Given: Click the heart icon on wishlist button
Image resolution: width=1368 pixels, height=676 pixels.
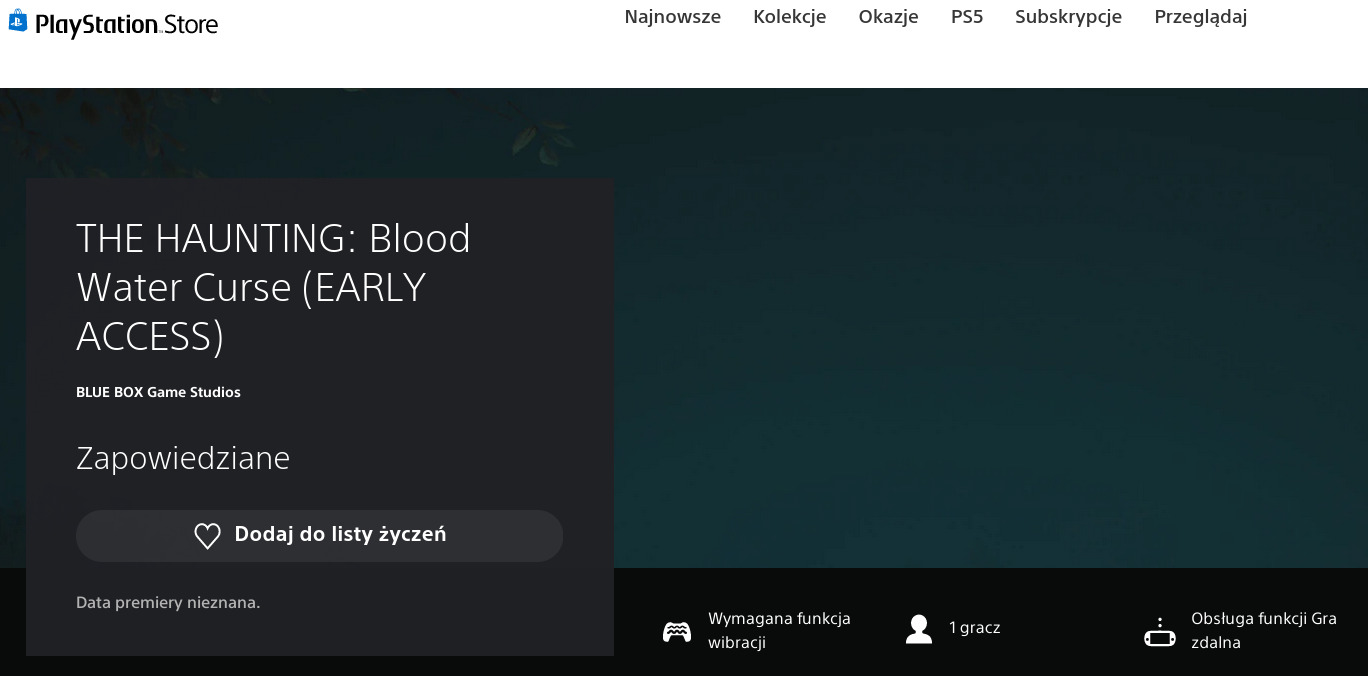Looking at the screenshot, I should point(207,536).
